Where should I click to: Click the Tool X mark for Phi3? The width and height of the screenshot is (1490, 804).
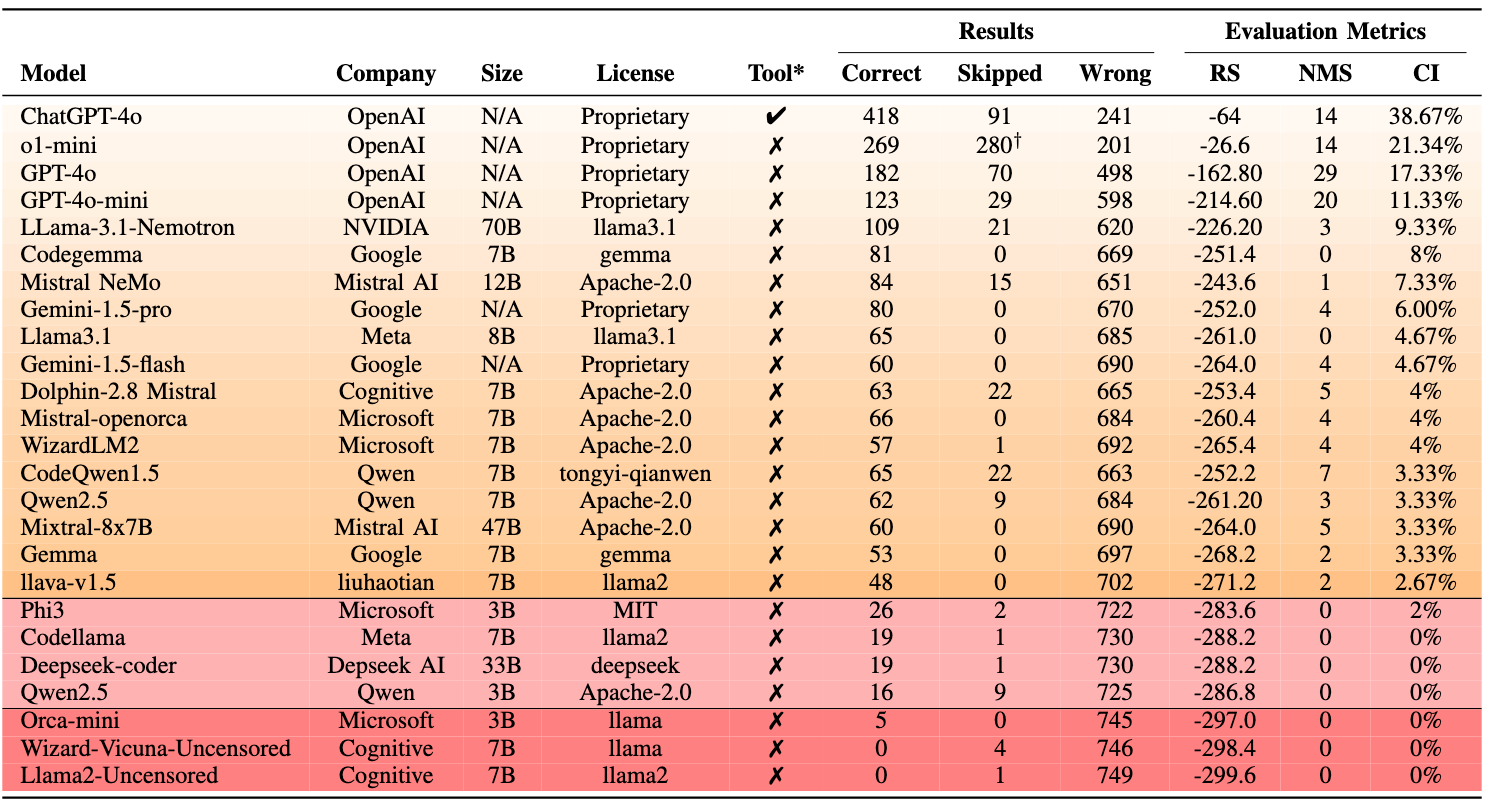point(776,611)
